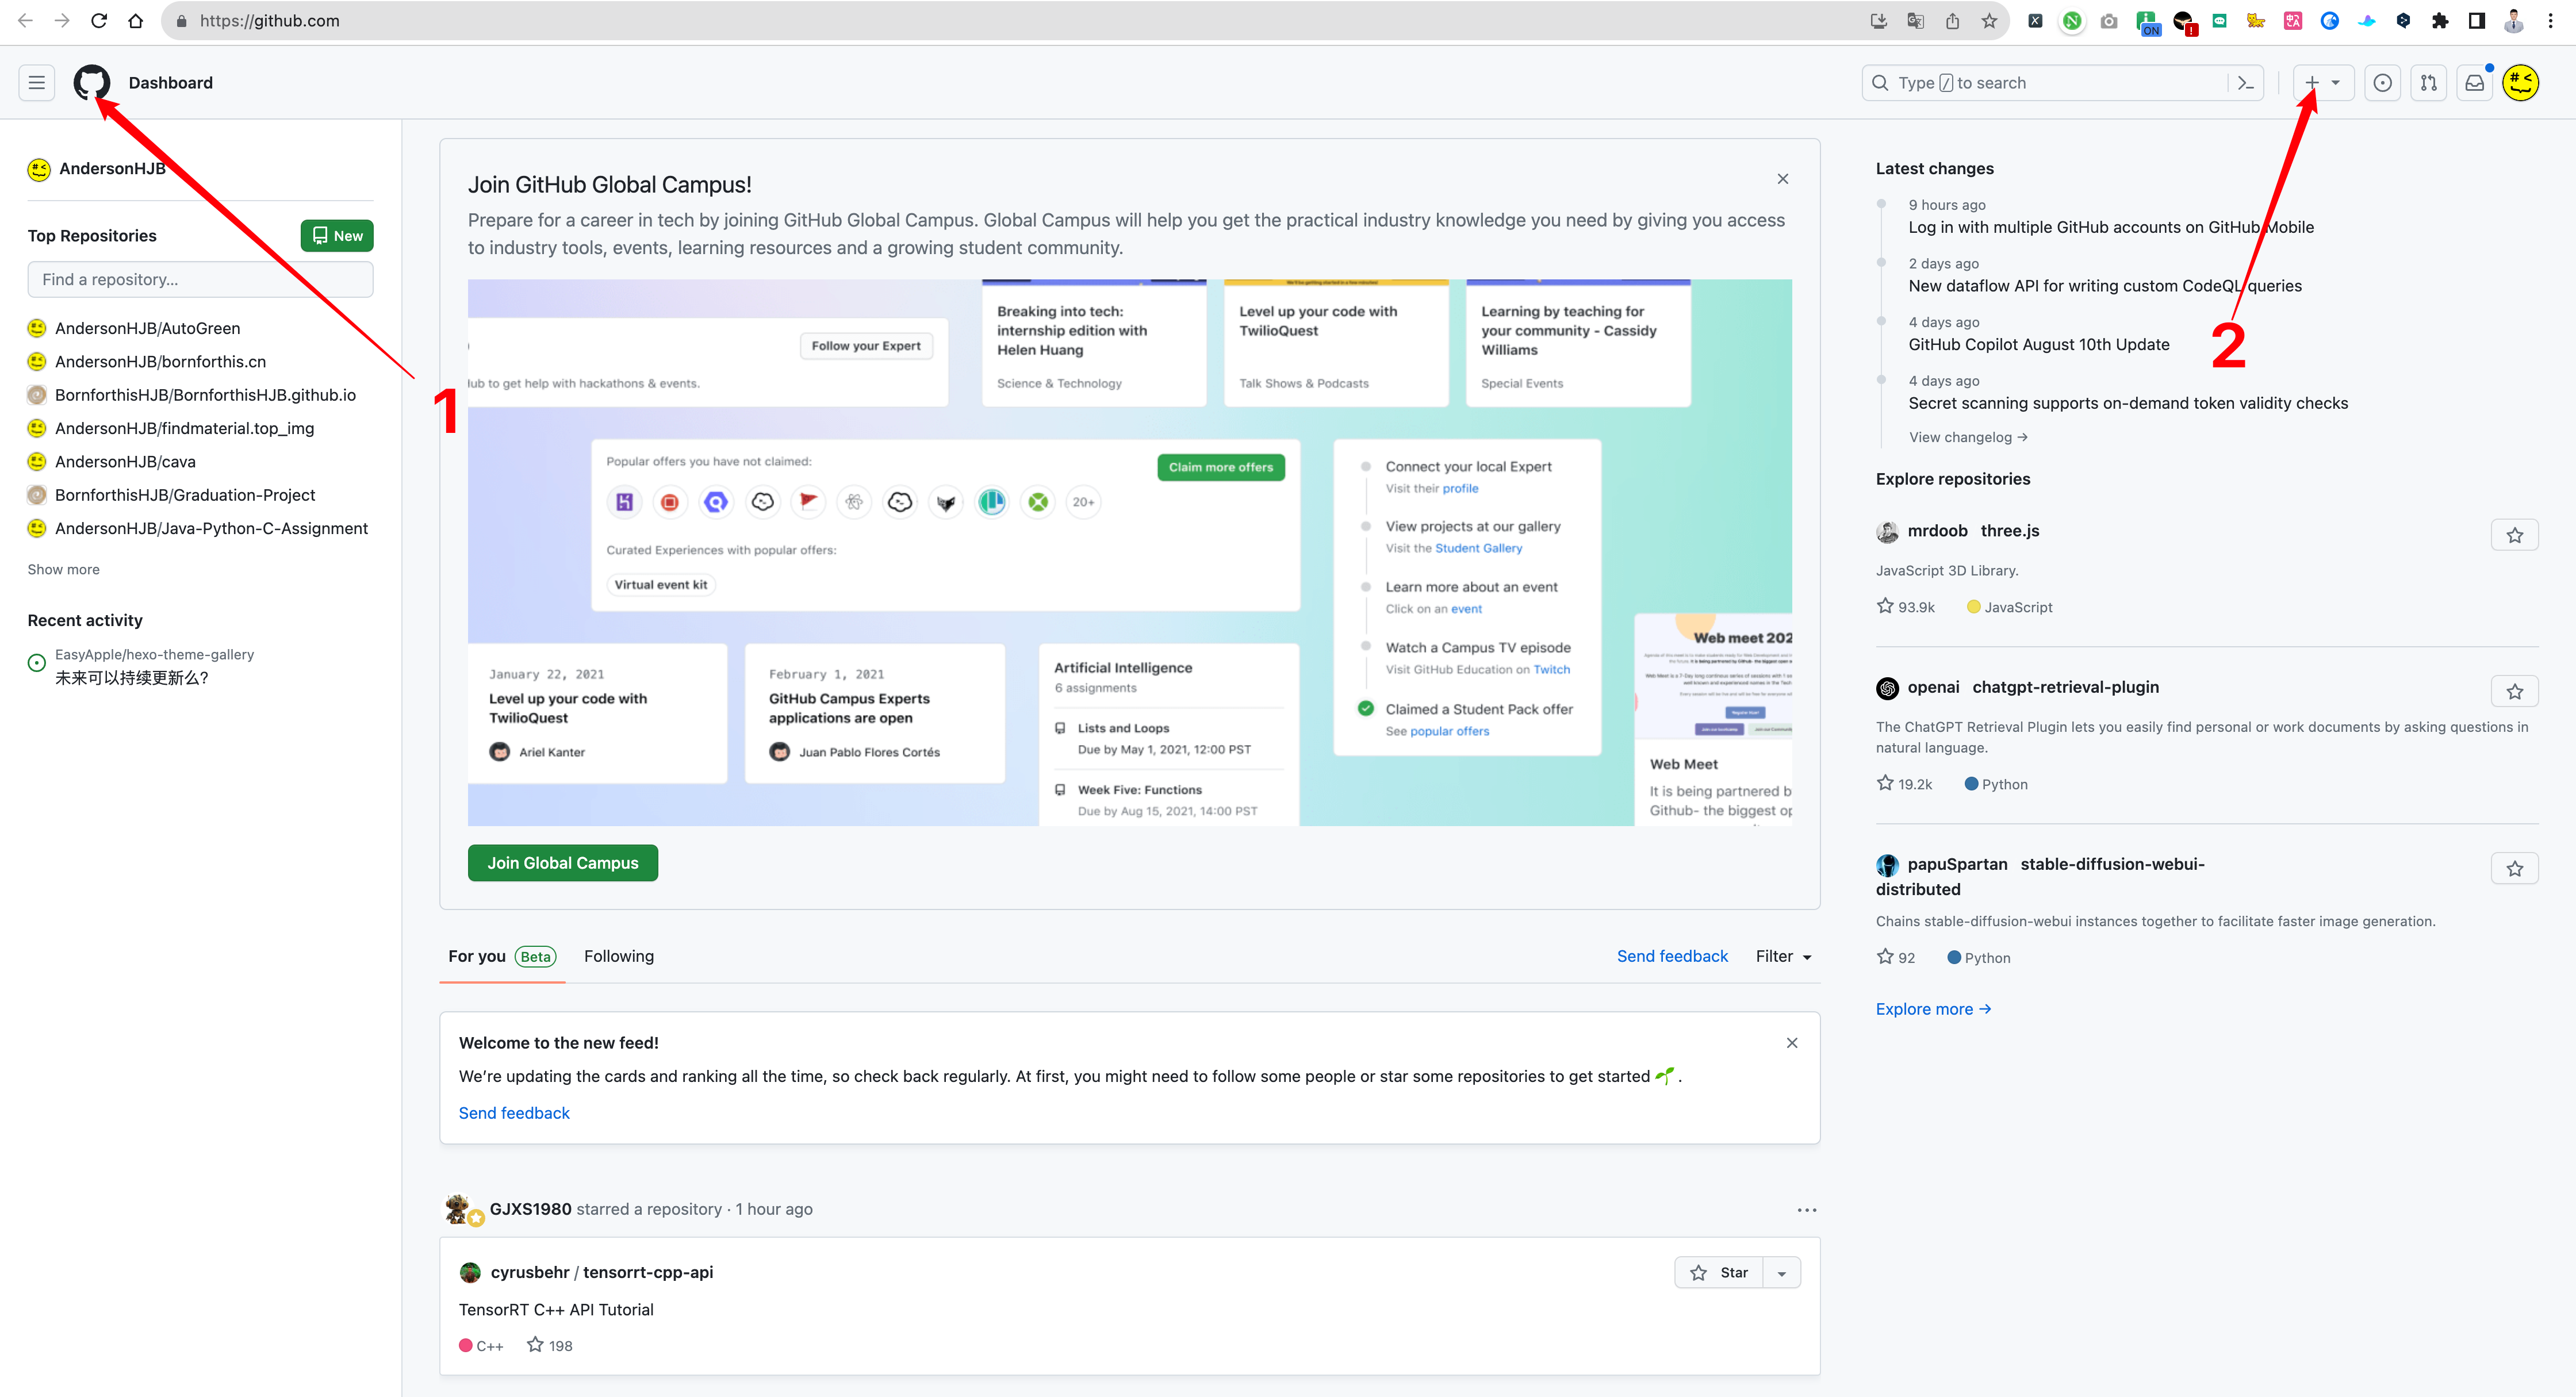Open Log in with multiple GitHub accounts changelog
Viewport: 2576px width, 1397px height.
pyautogui.click(x=2111, y=227)
